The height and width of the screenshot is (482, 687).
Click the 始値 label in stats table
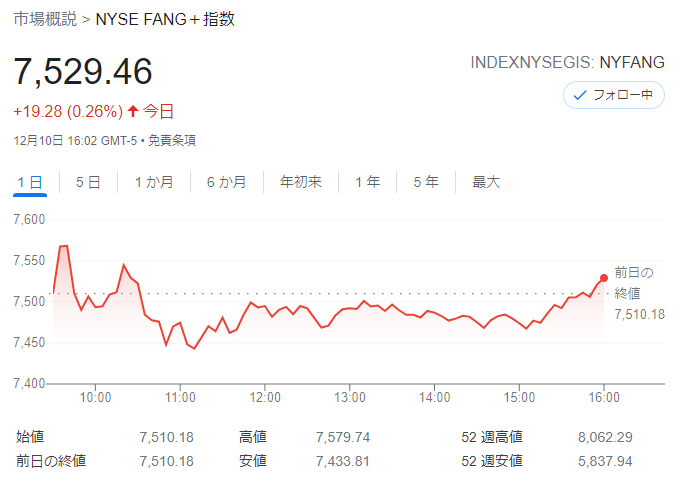click(30, 436)
